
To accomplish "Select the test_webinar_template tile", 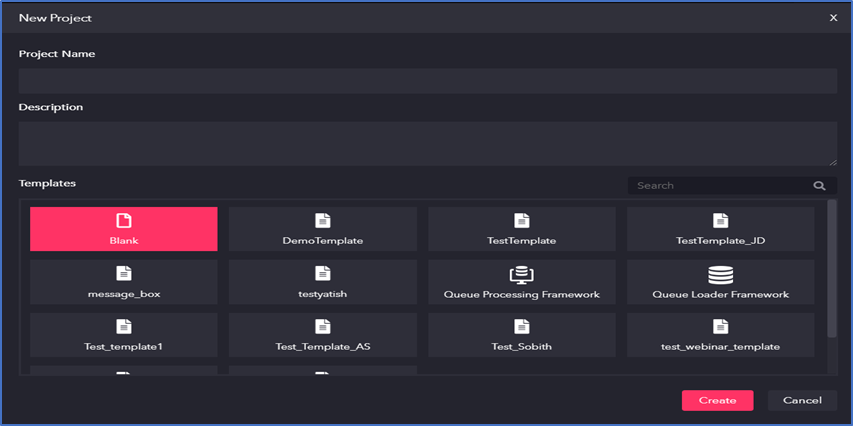I will [x=720, y=335].
